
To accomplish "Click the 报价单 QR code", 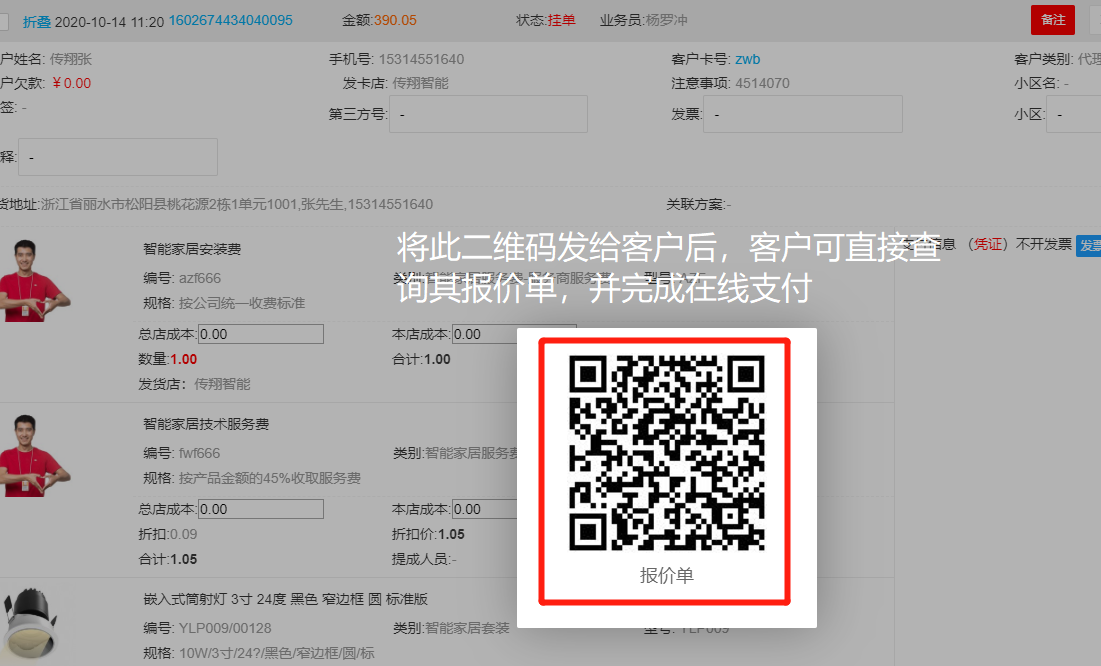I will (666, 453).
